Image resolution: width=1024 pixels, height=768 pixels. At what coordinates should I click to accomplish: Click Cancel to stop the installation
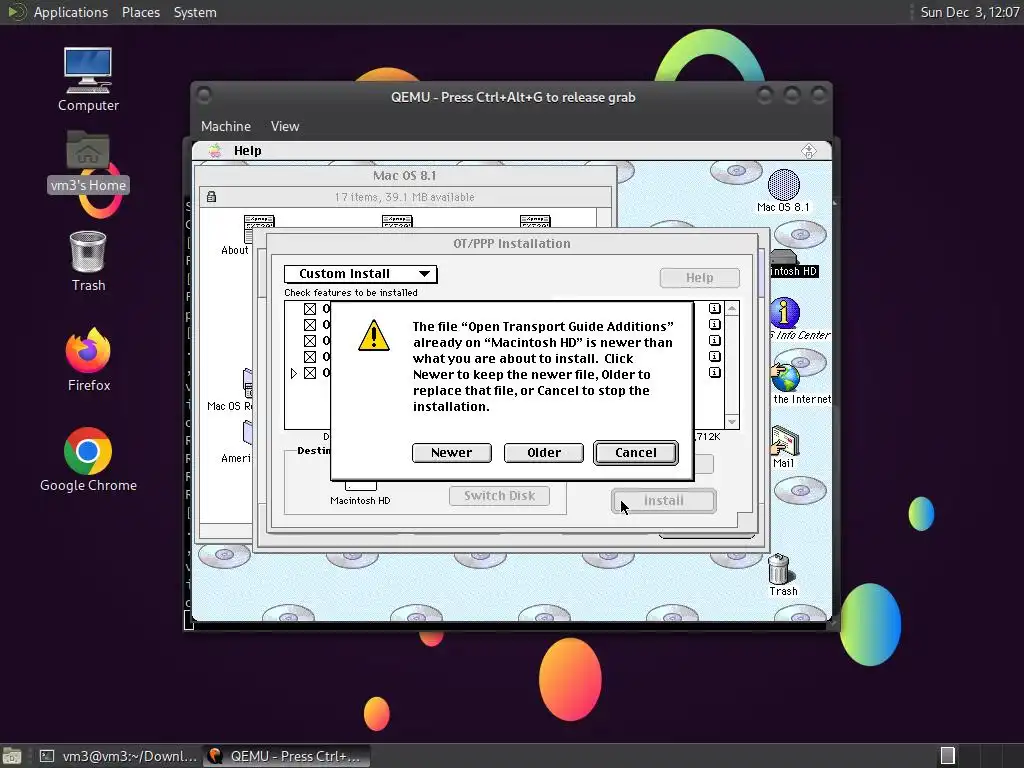[x=635, y=453]
